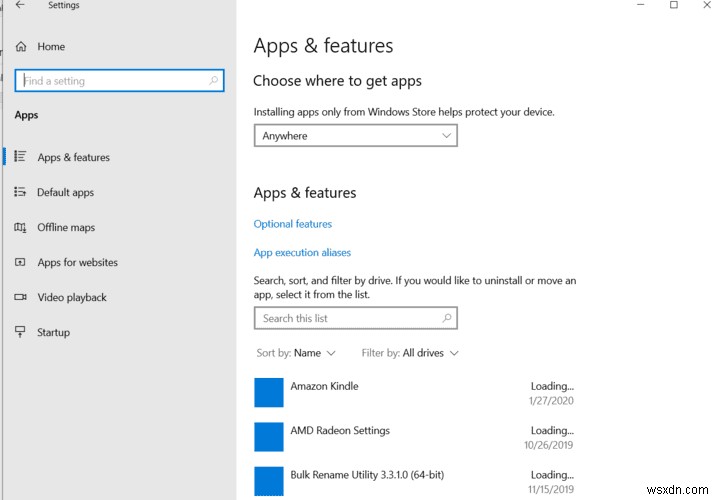Viewport: 720px width, 500px height.
Task: Minimize the Settings window
Action: click(x=641, y=5)
